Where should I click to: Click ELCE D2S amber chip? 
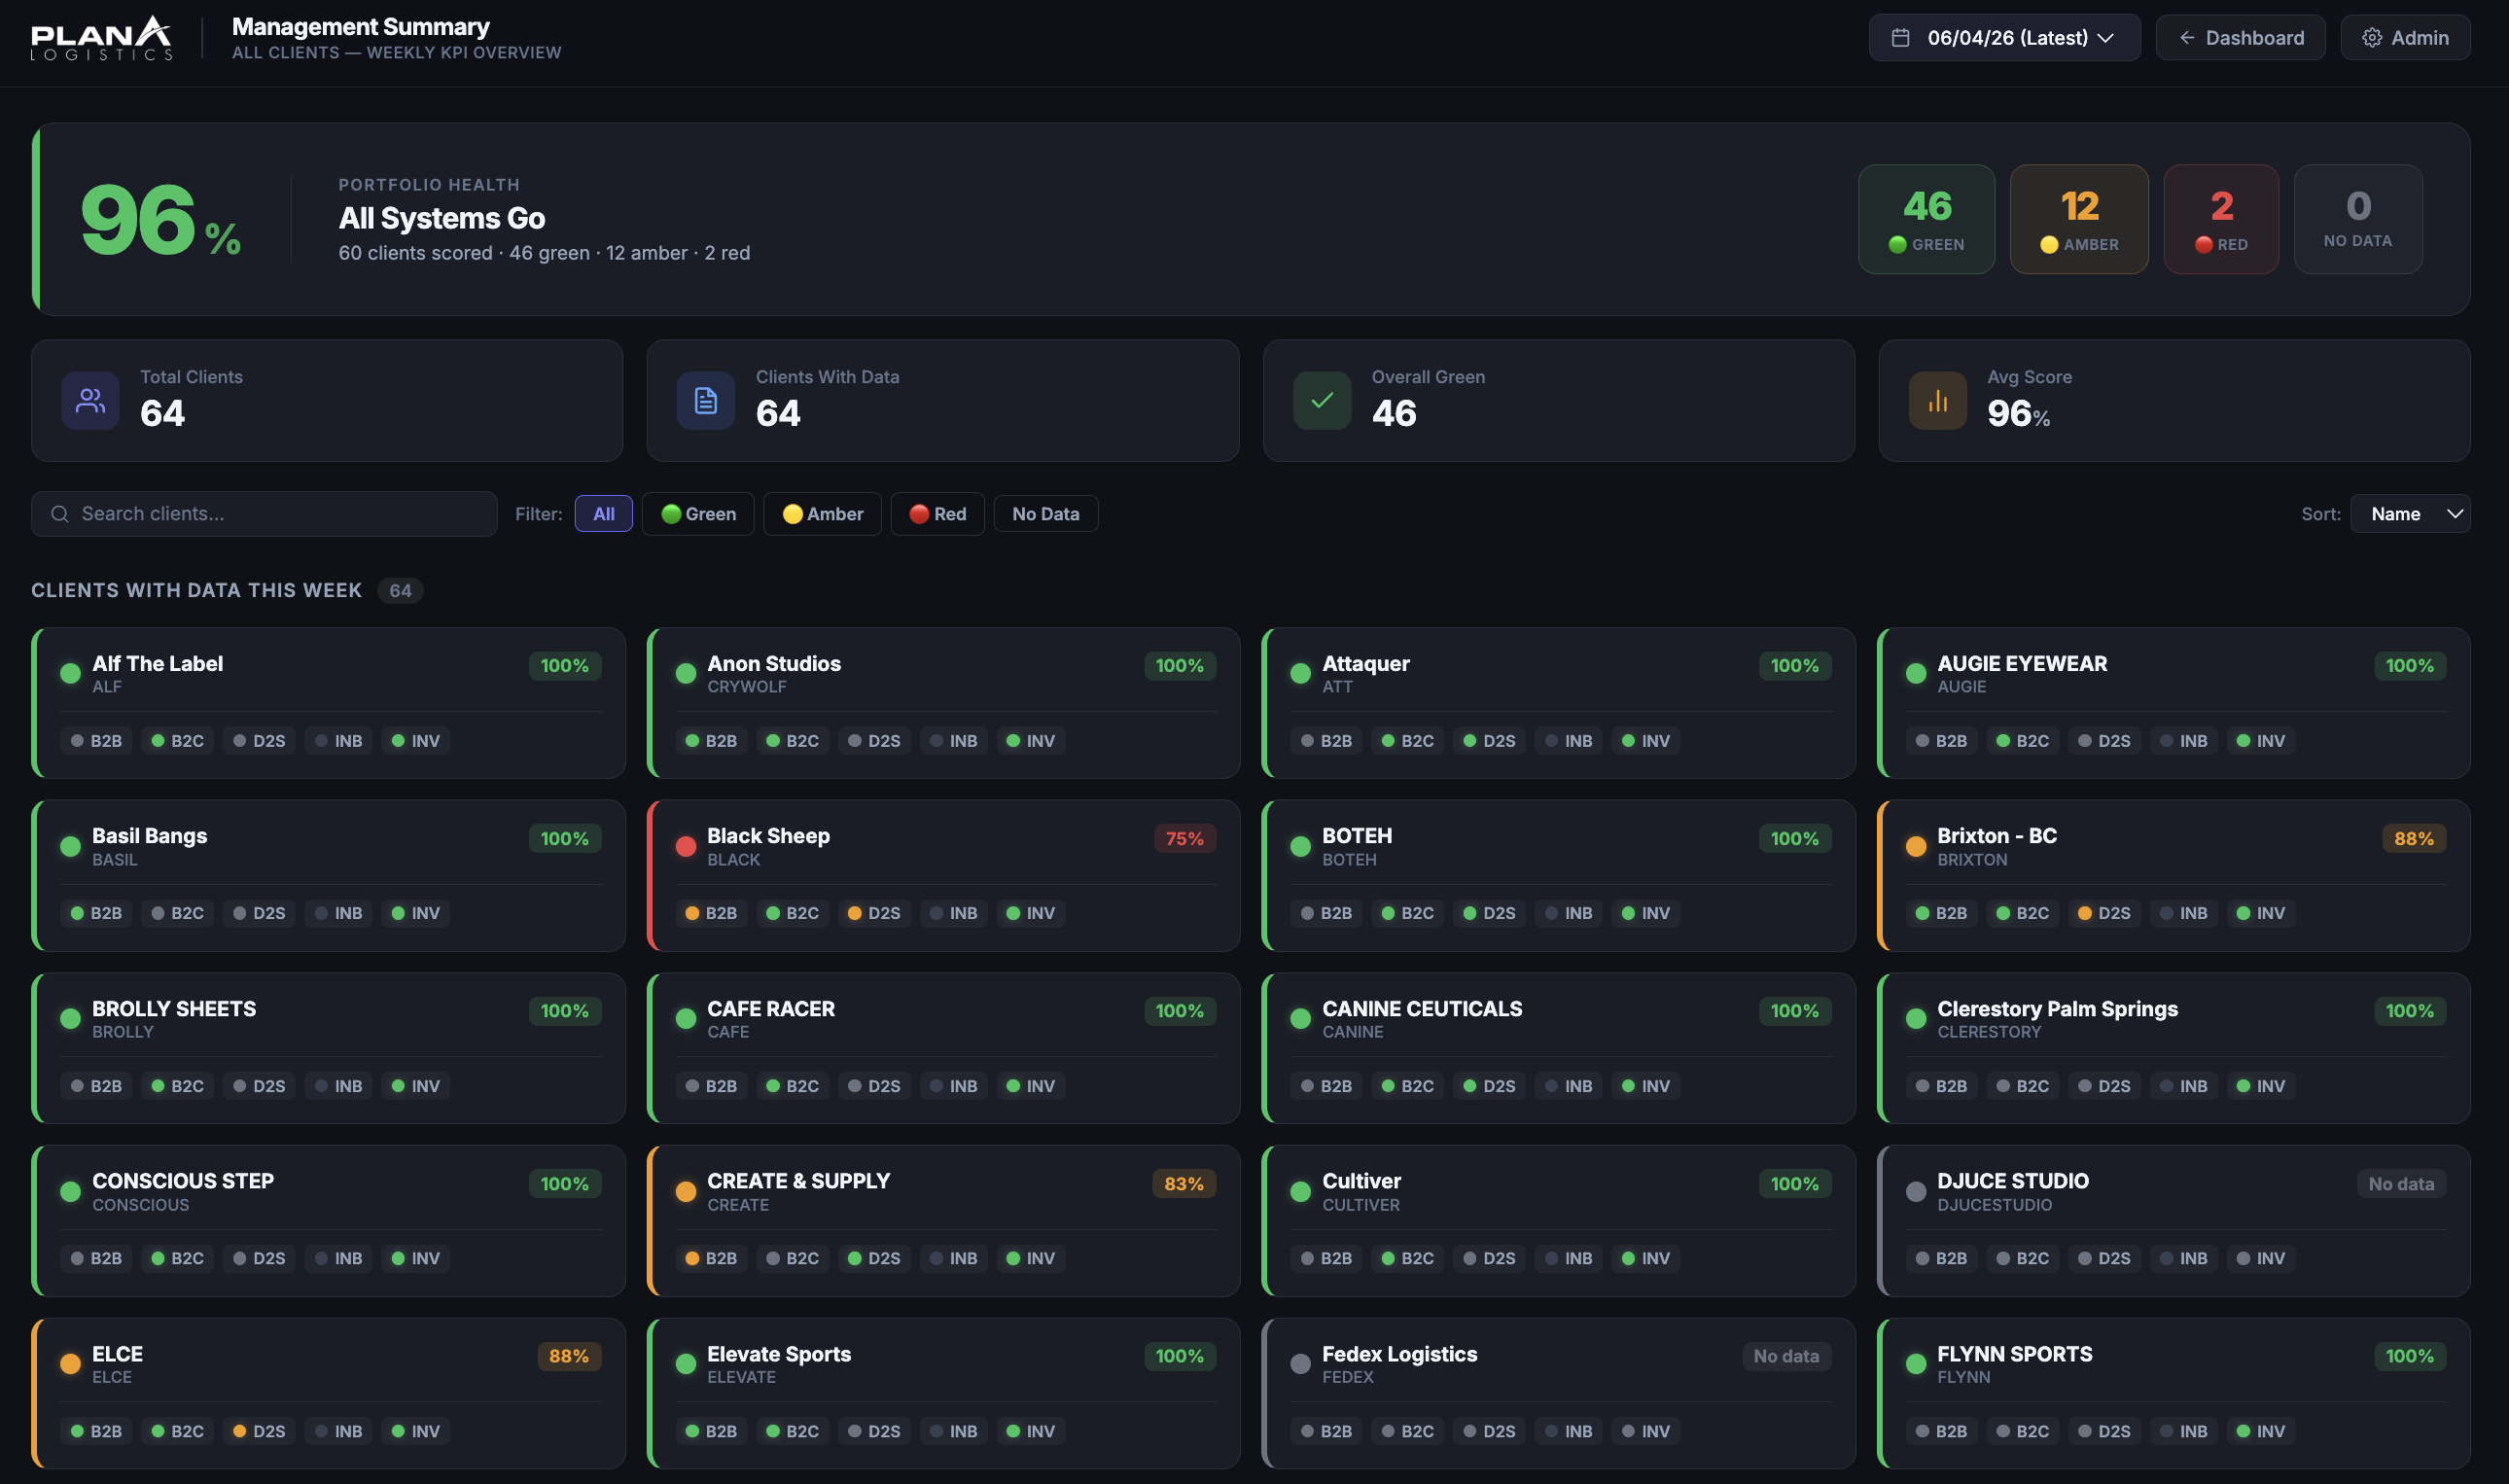click(x=259, y=1431)
